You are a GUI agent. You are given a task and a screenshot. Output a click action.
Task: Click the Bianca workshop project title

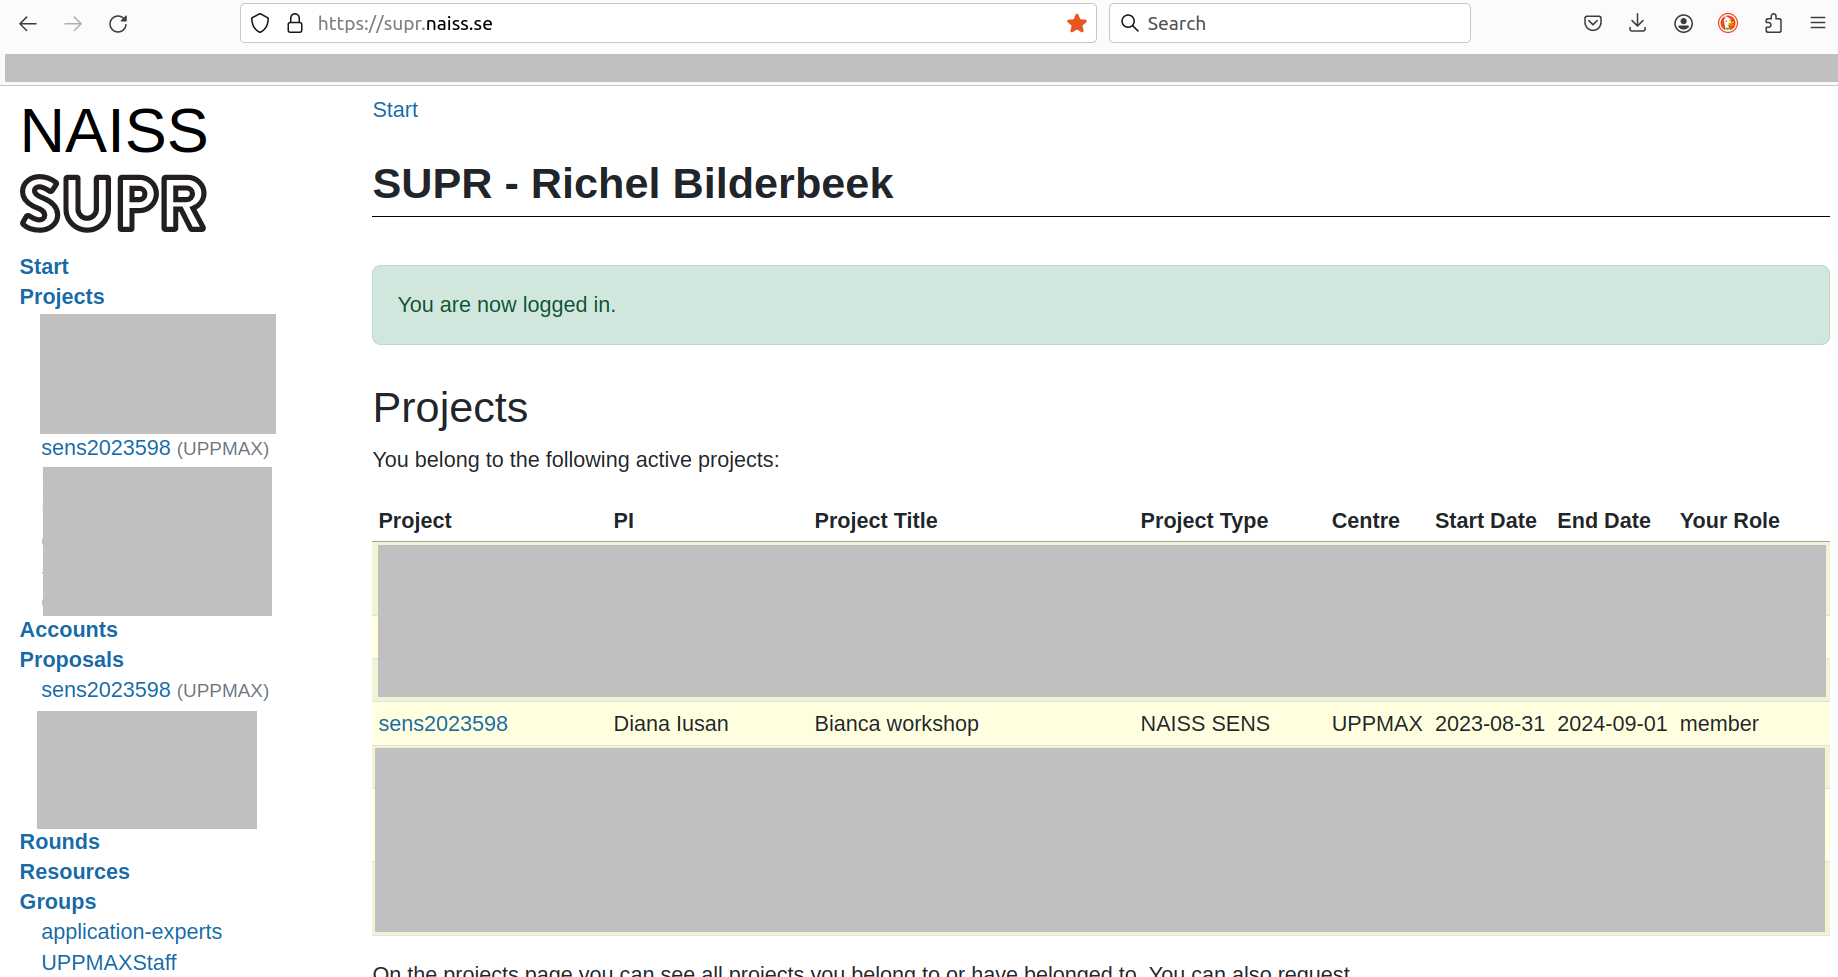tap(897, 724)
